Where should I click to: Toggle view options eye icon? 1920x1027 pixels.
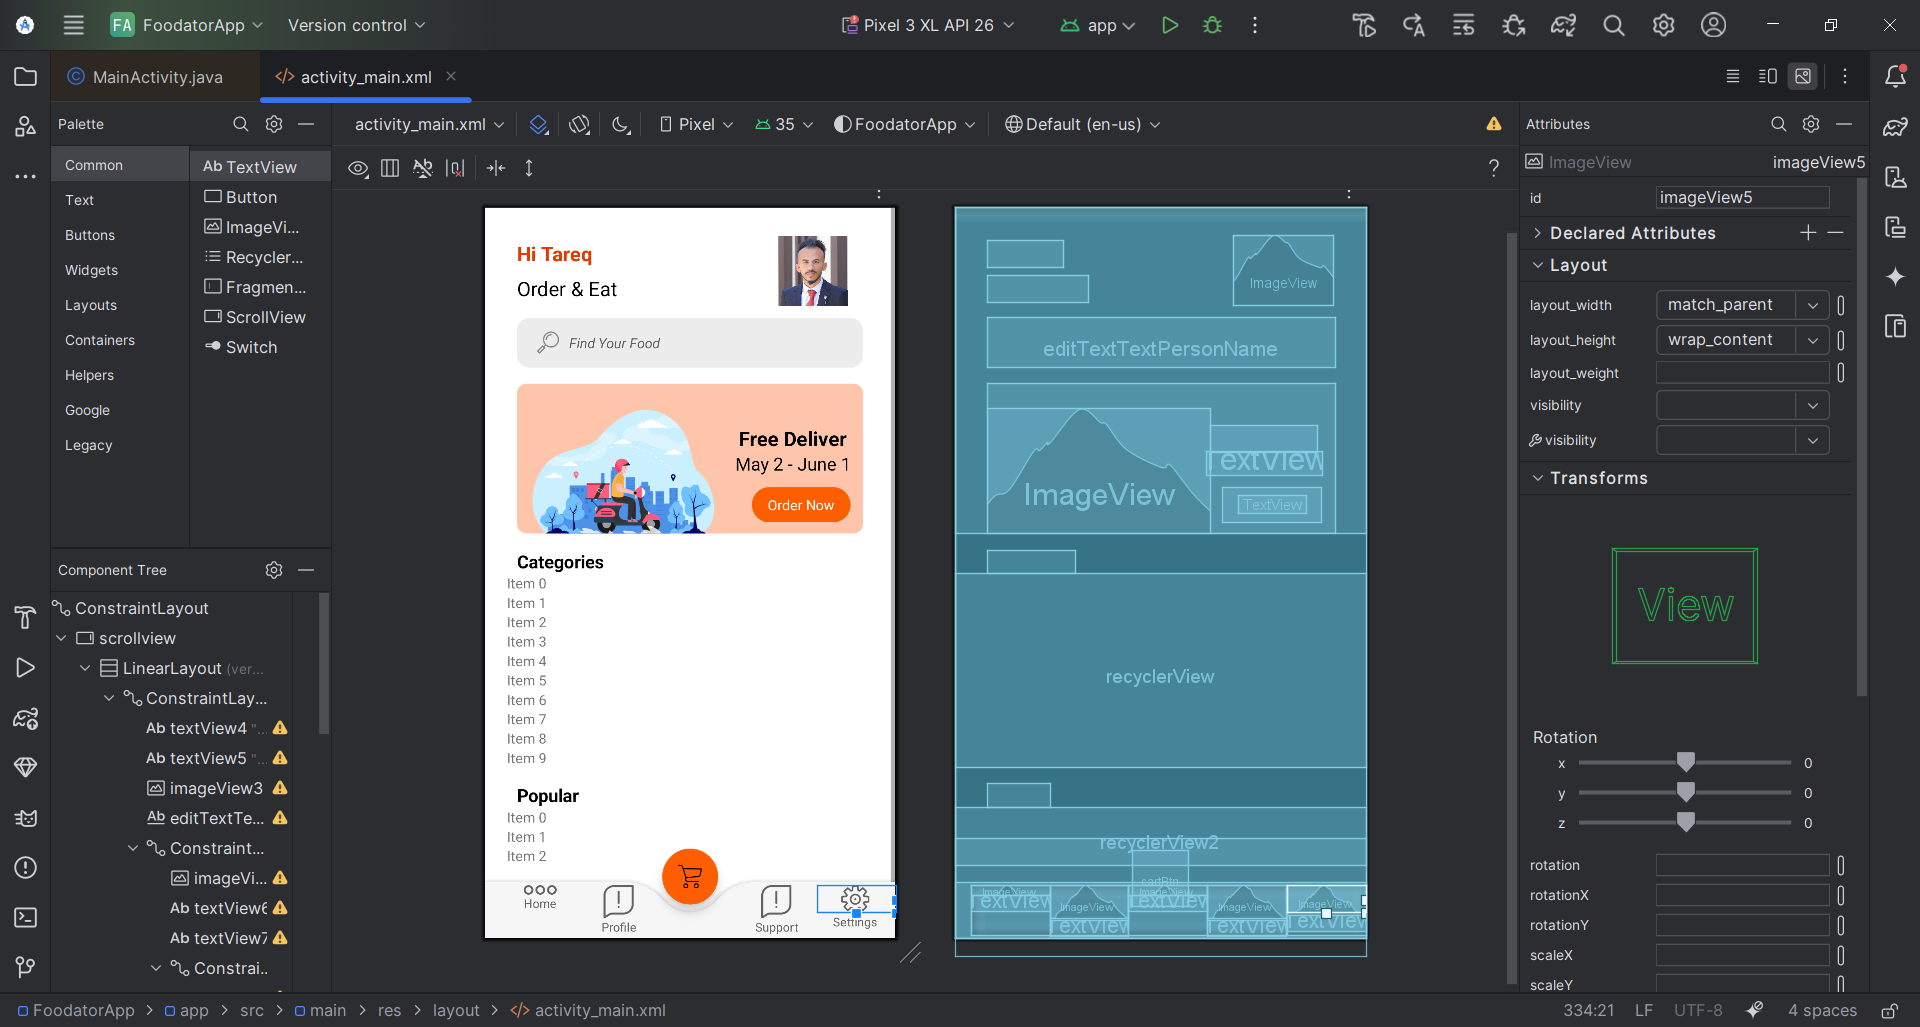pos(357,168)
